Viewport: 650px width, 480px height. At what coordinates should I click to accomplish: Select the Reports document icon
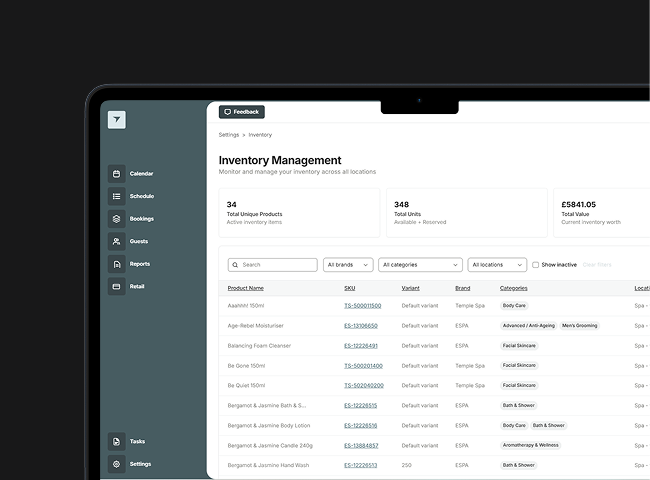(x=116, y=264)
